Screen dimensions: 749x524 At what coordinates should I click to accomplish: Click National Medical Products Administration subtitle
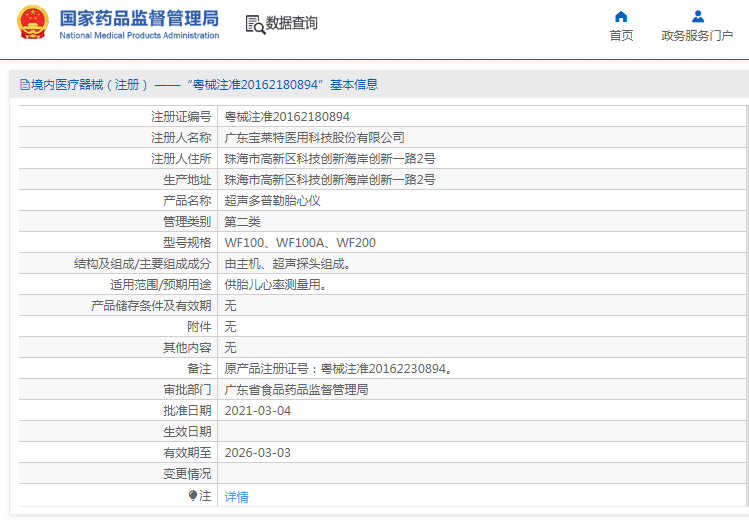139,35
